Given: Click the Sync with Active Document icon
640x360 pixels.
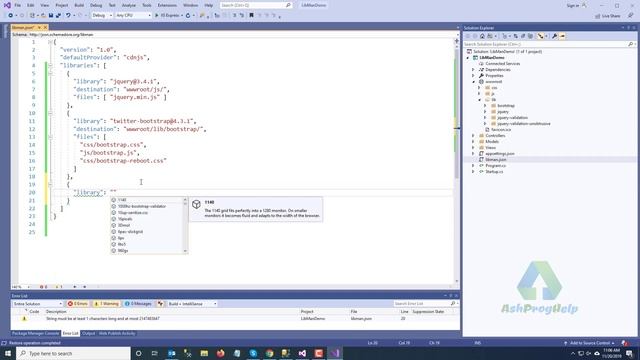Looking at the screenshot, I should pyautogui.click(x=516, y=36).
